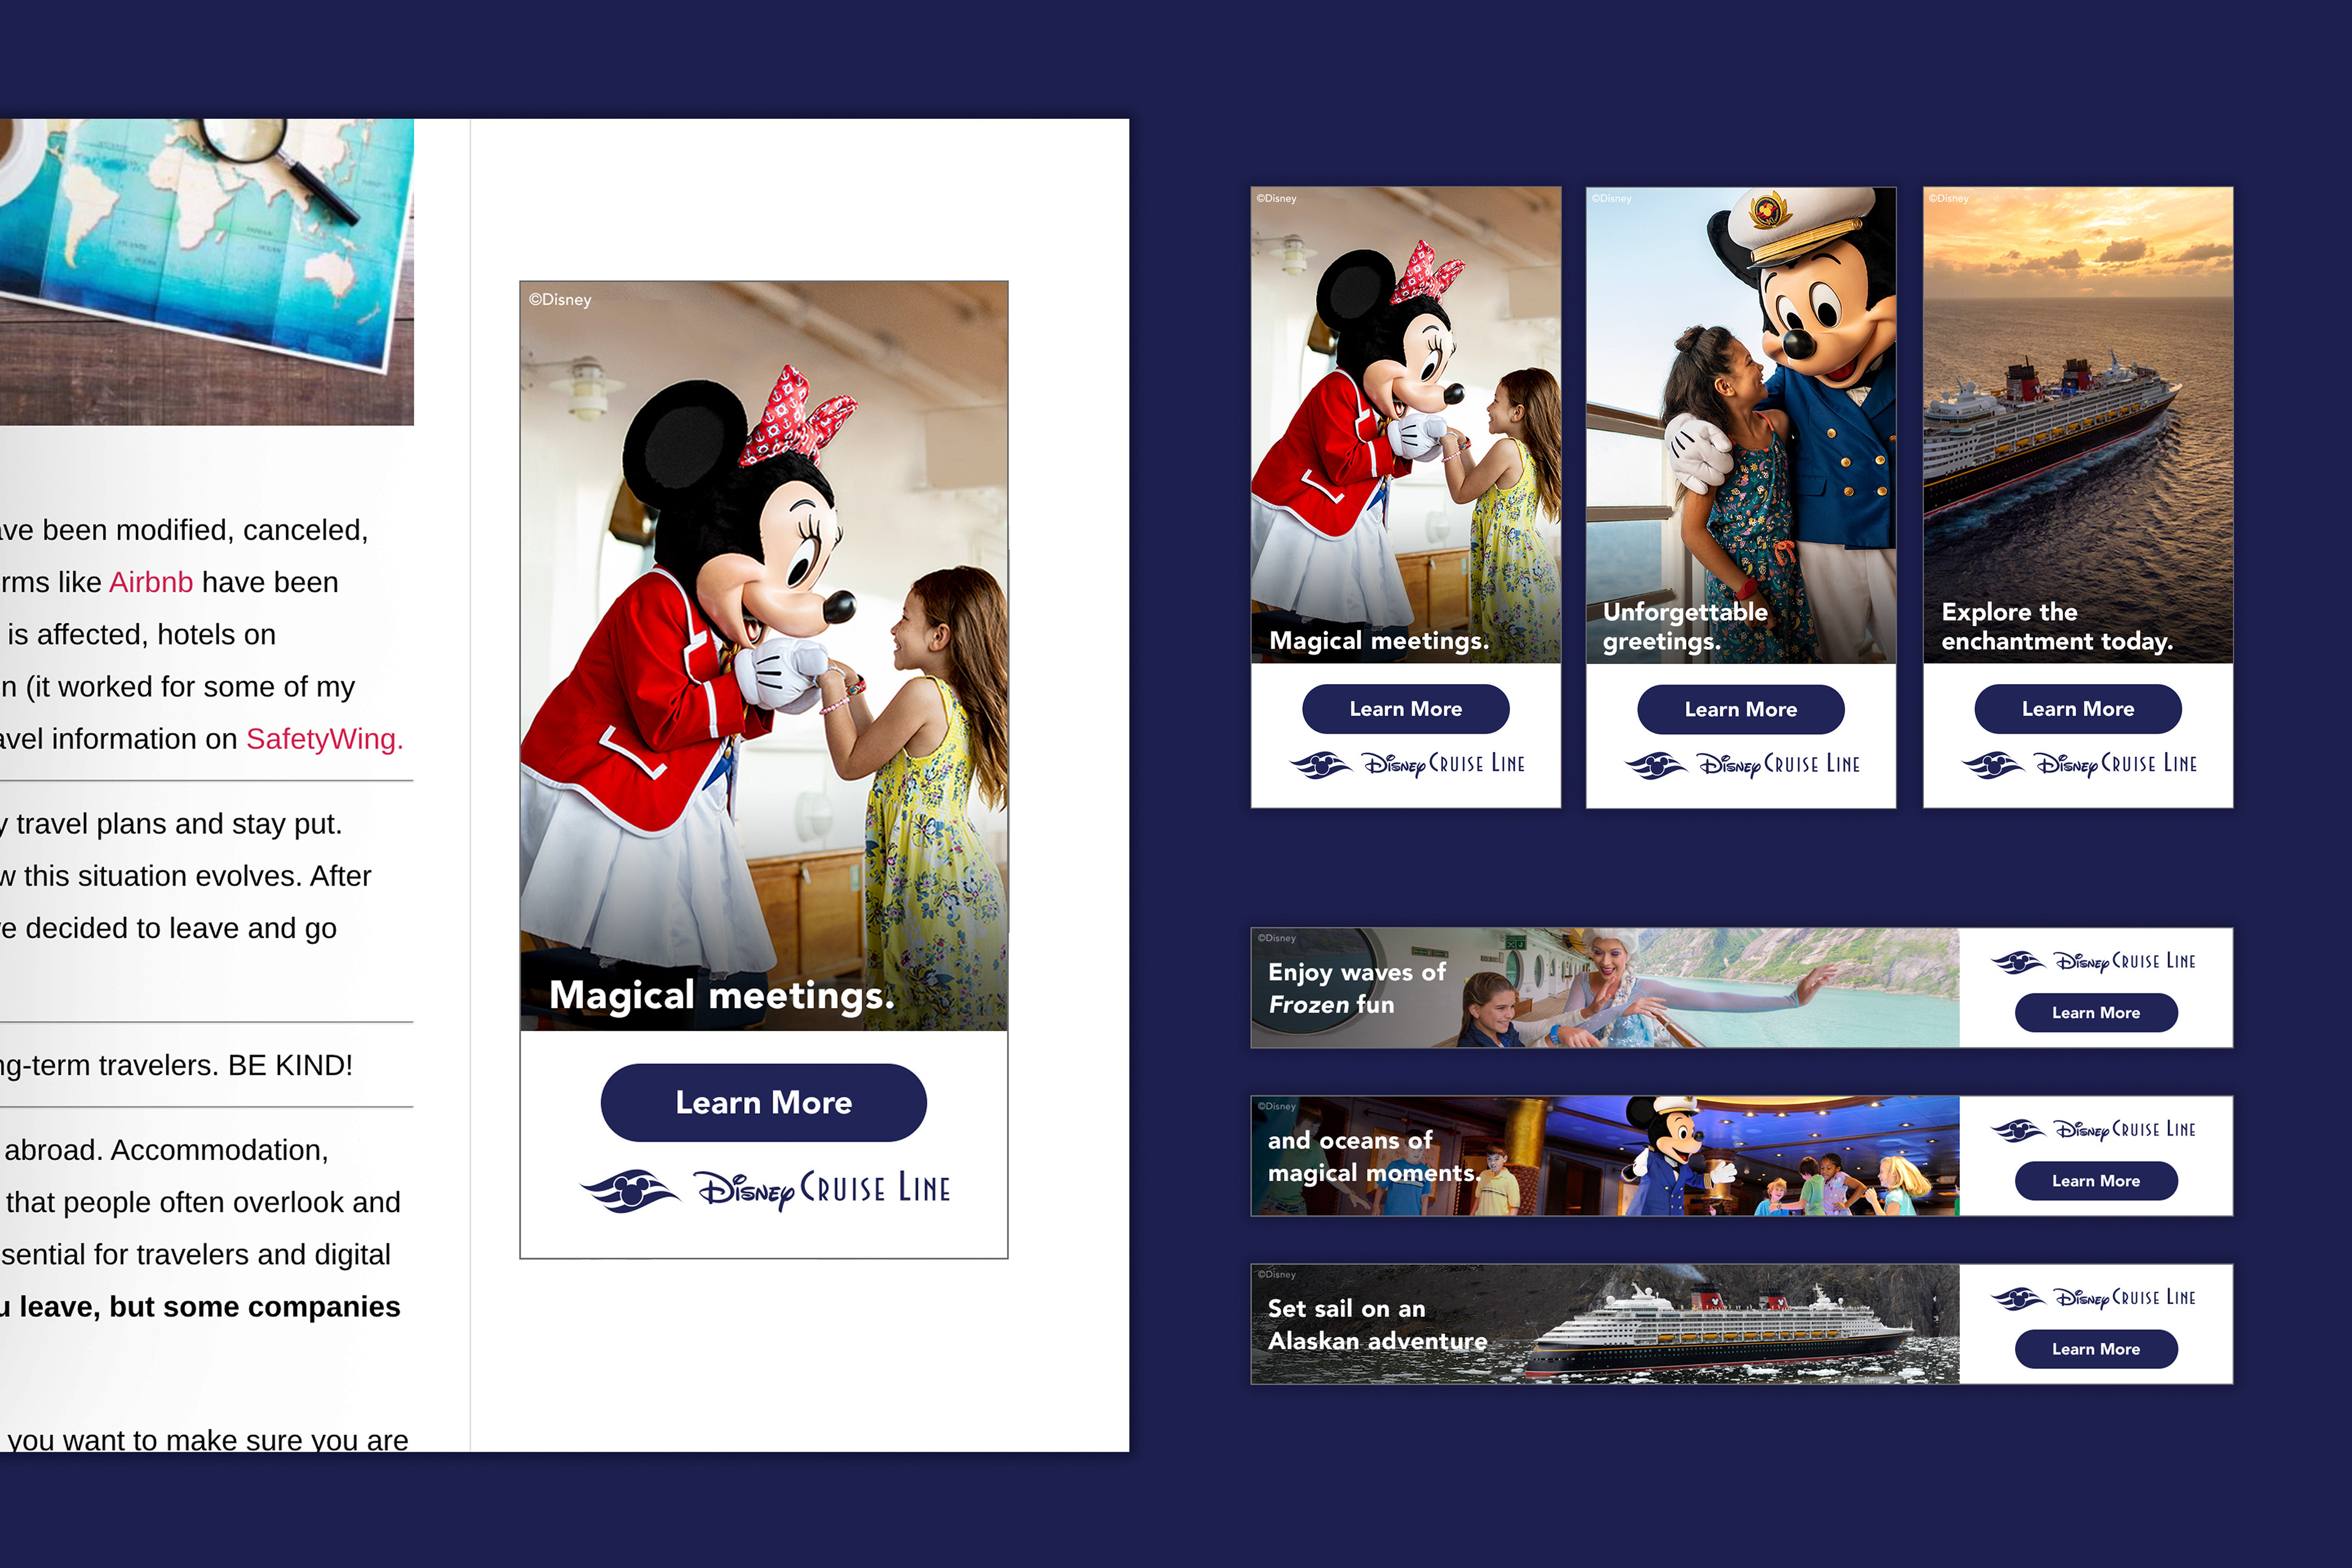Click the Disney Cruise Line logo on the Frozen fun banner
The image size is (2352, 1568).
point(2094,961)
